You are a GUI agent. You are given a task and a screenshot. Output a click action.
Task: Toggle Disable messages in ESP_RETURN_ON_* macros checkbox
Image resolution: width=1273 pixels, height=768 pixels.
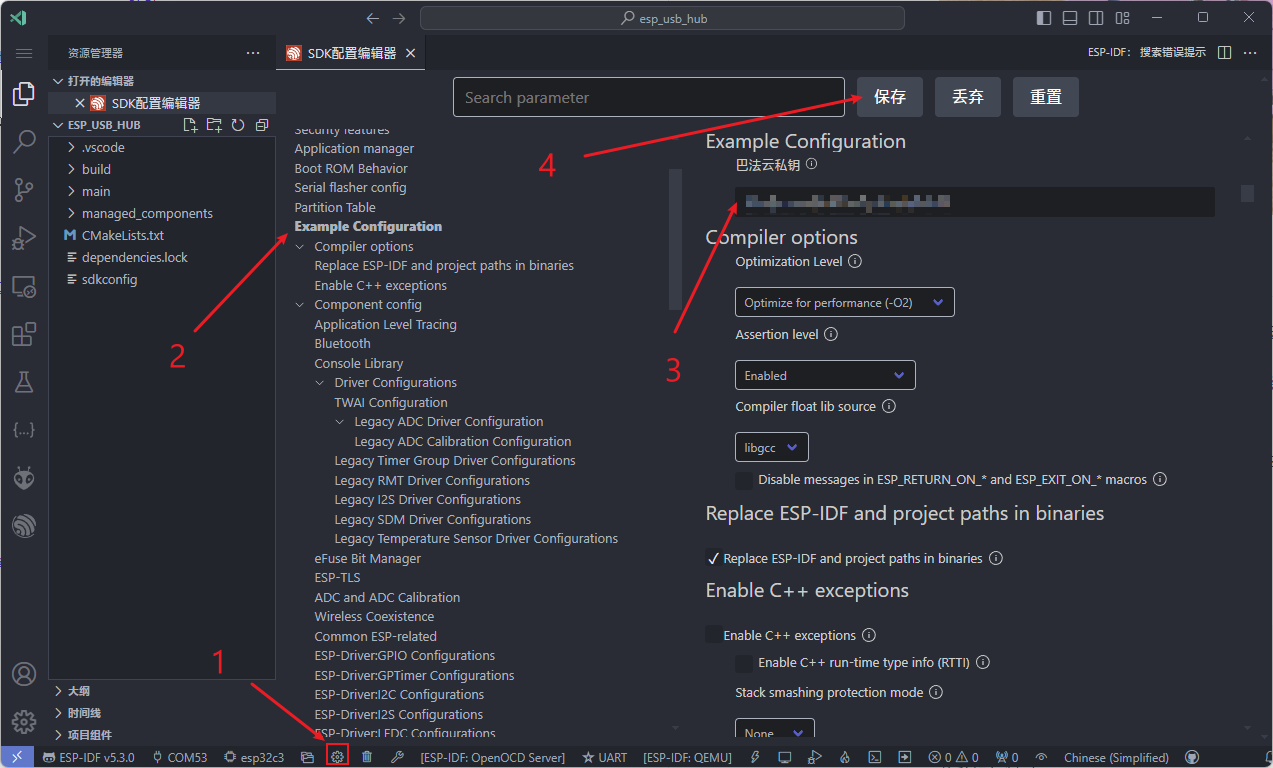pyautogui.click(x=744, y=480)
